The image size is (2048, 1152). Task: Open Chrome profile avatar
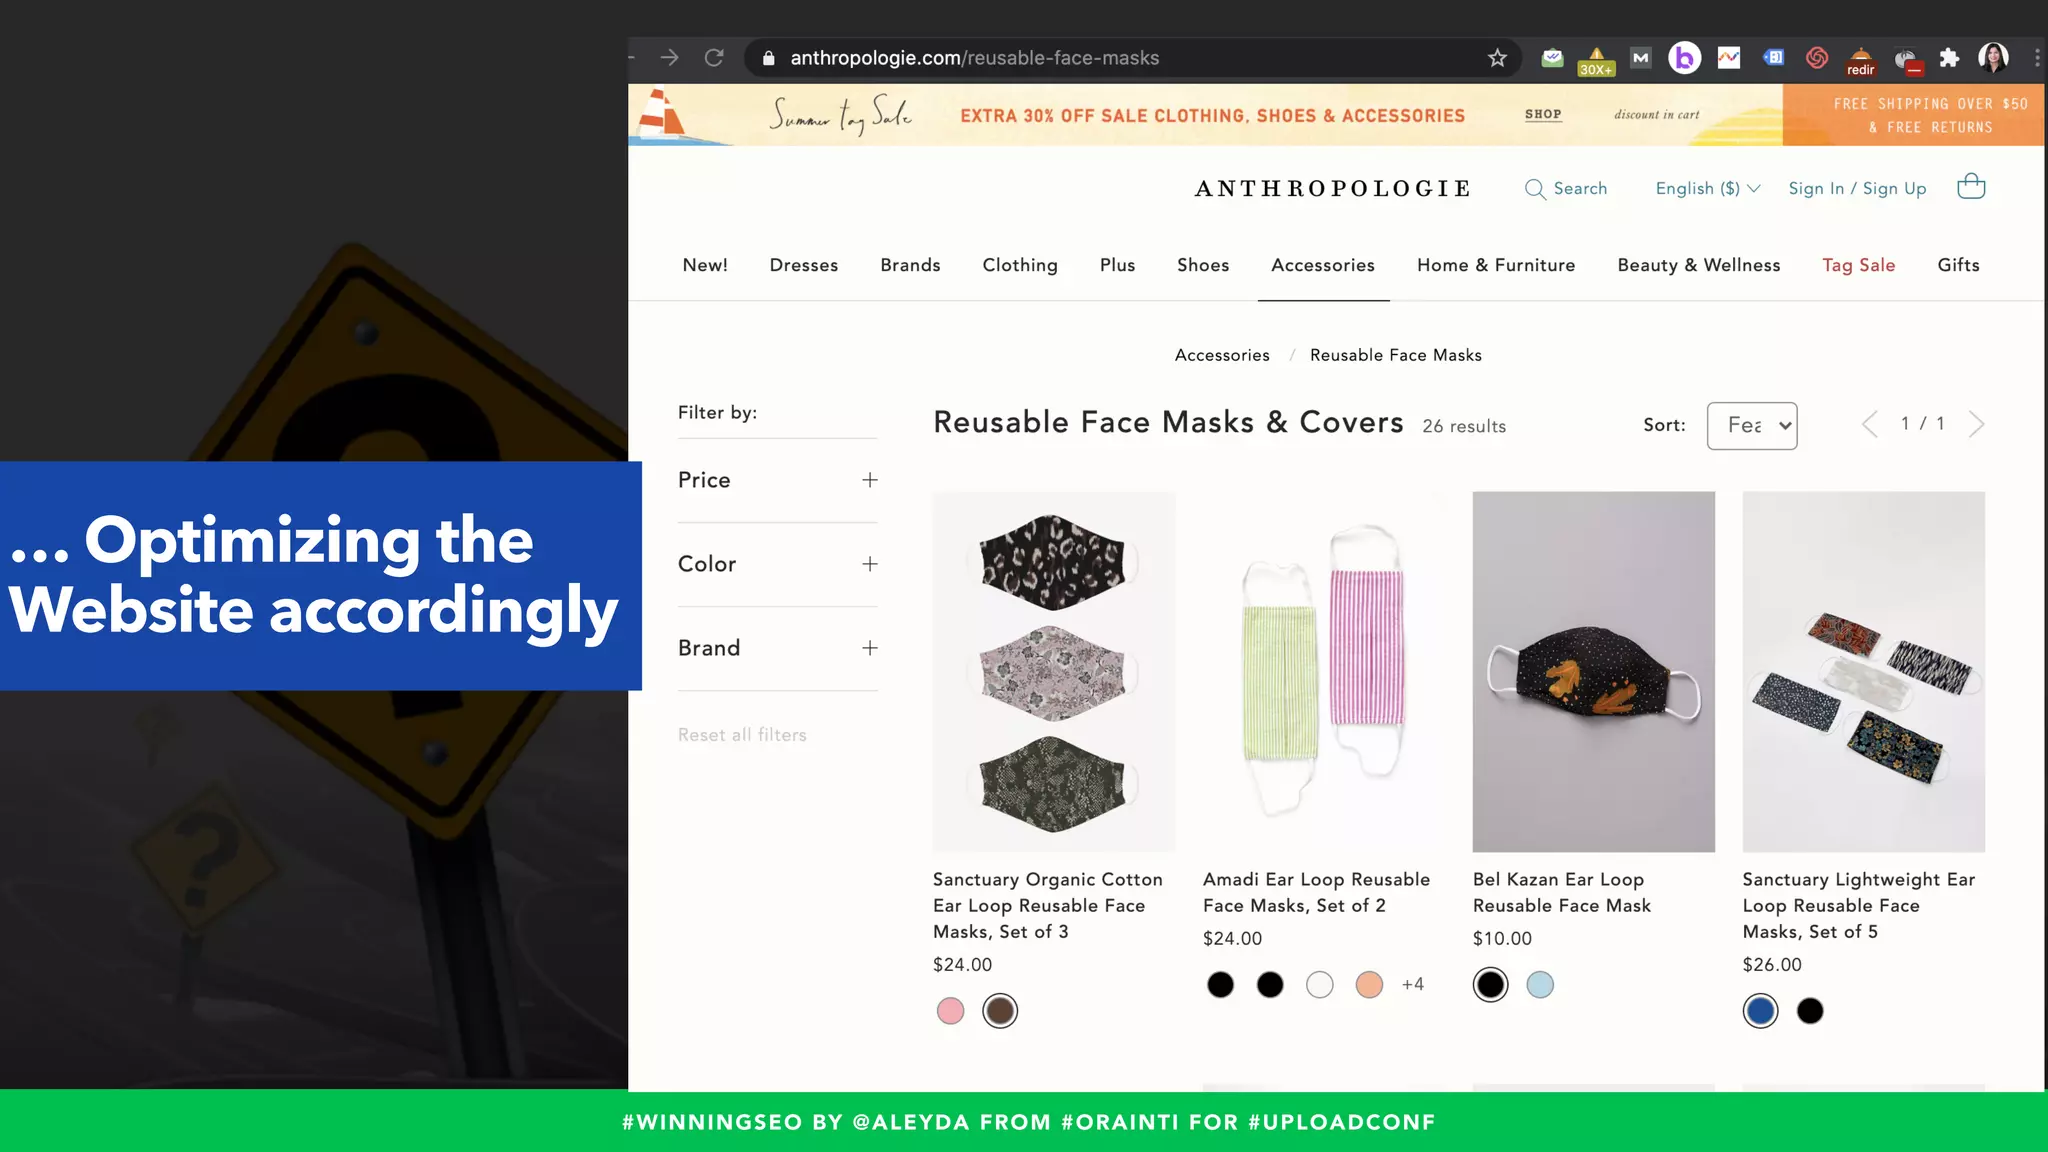[1993, 58]
